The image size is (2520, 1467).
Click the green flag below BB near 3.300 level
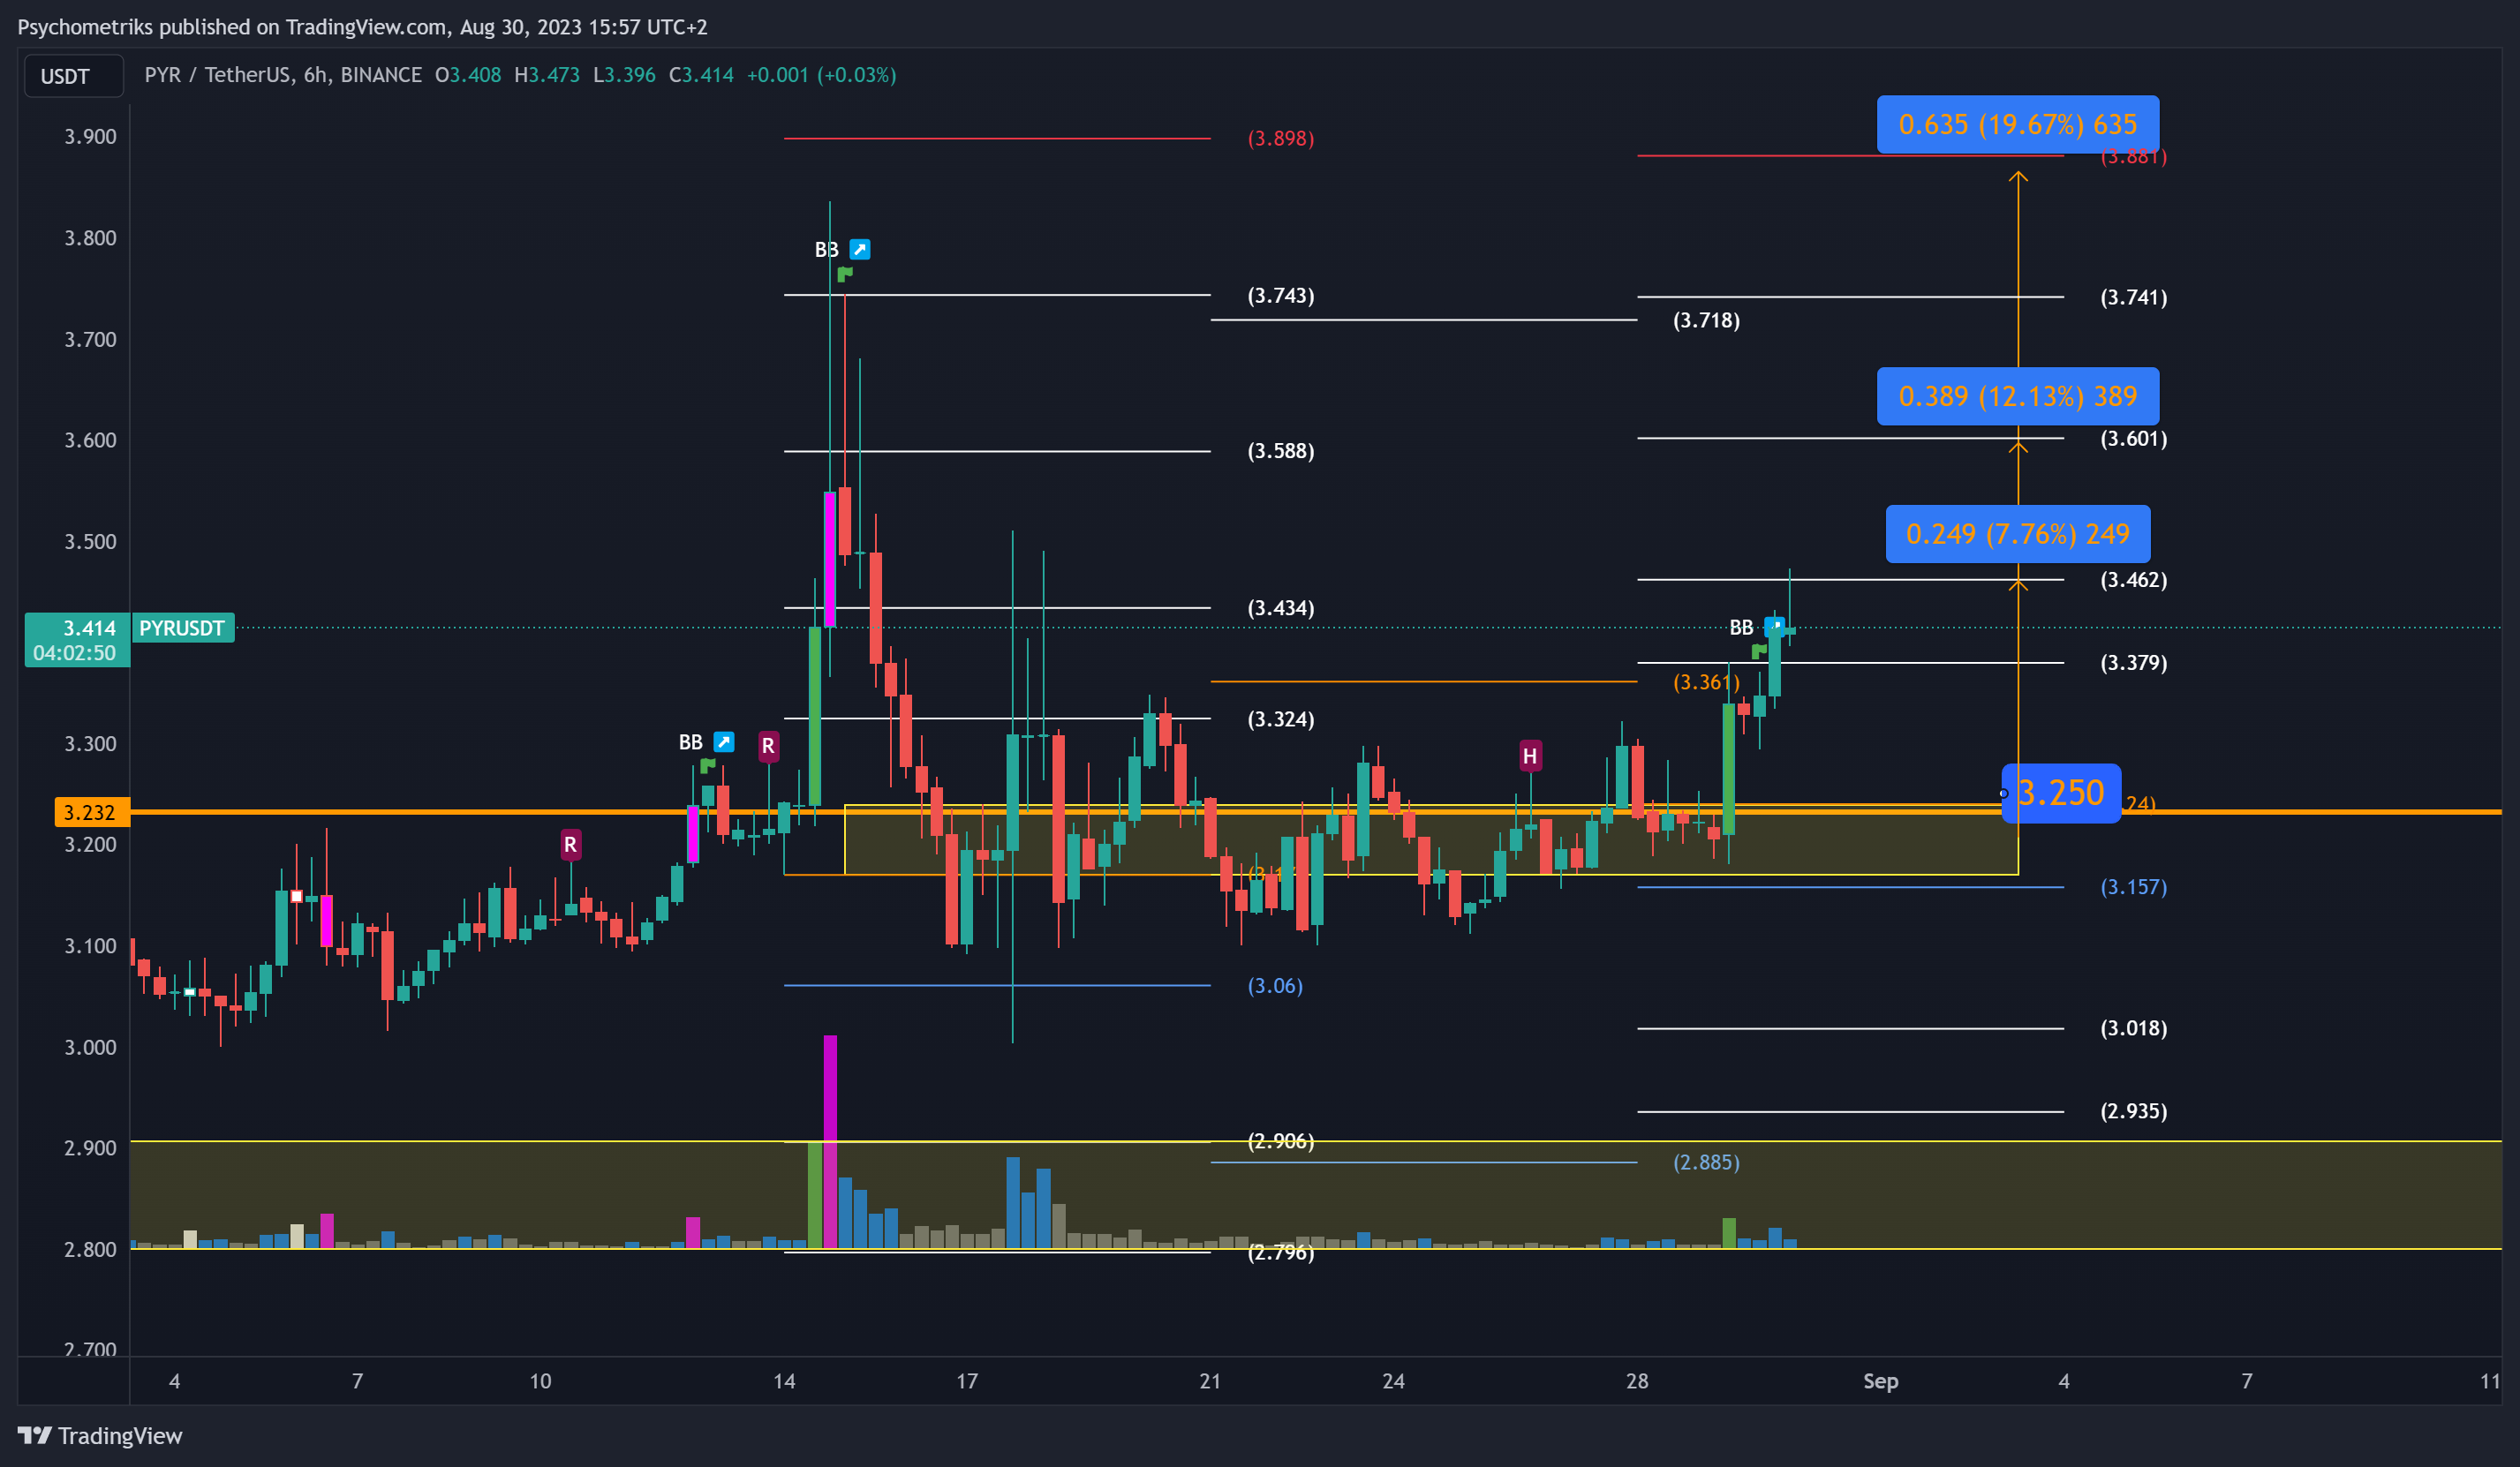[x=708, y=766]
